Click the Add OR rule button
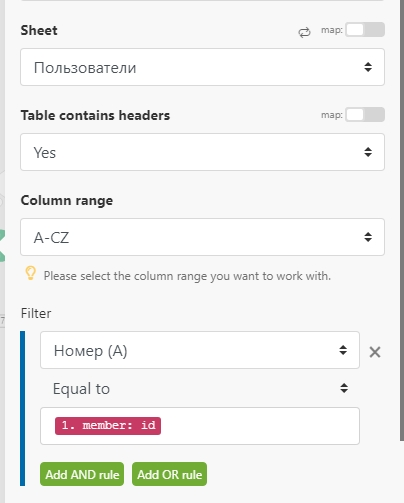The image size is (404, 503). tap(169, 474)
